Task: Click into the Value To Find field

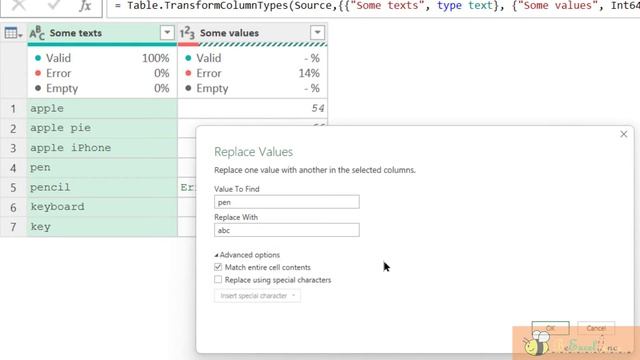Action: 287,202
